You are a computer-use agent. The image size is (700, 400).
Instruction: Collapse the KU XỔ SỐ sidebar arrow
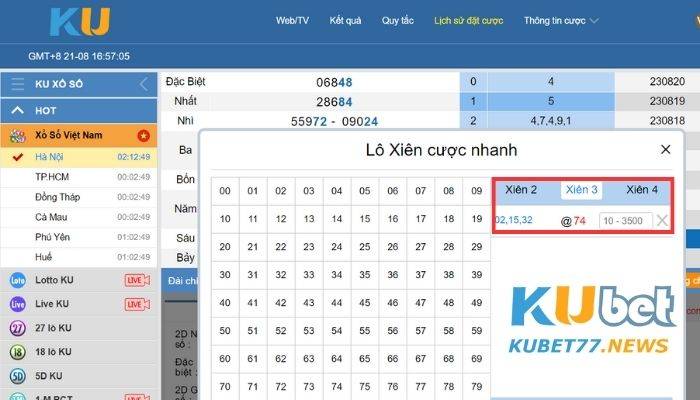[143, 85]
